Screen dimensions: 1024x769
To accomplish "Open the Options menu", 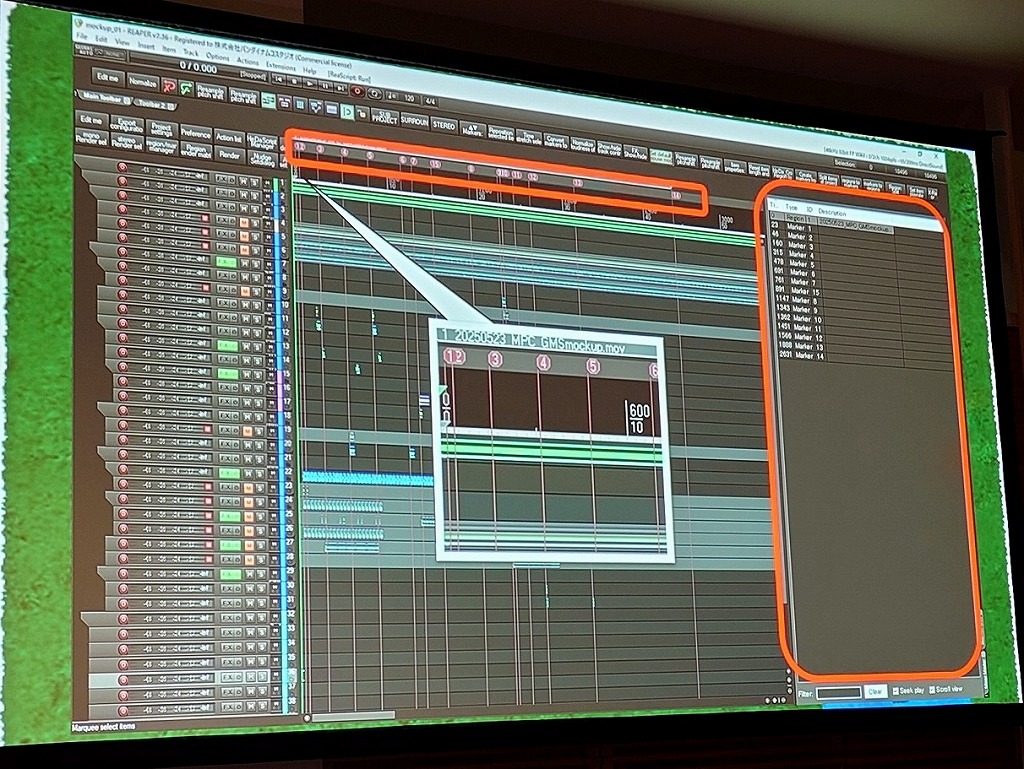I will point(216,56).
